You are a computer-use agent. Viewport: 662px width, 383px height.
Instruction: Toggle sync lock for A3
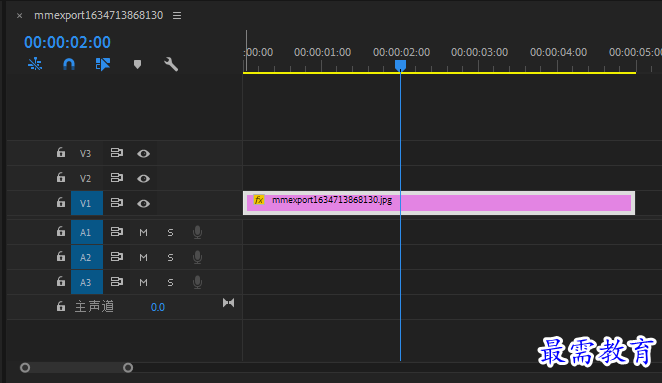pyautogui.click(x=117, y=281)
